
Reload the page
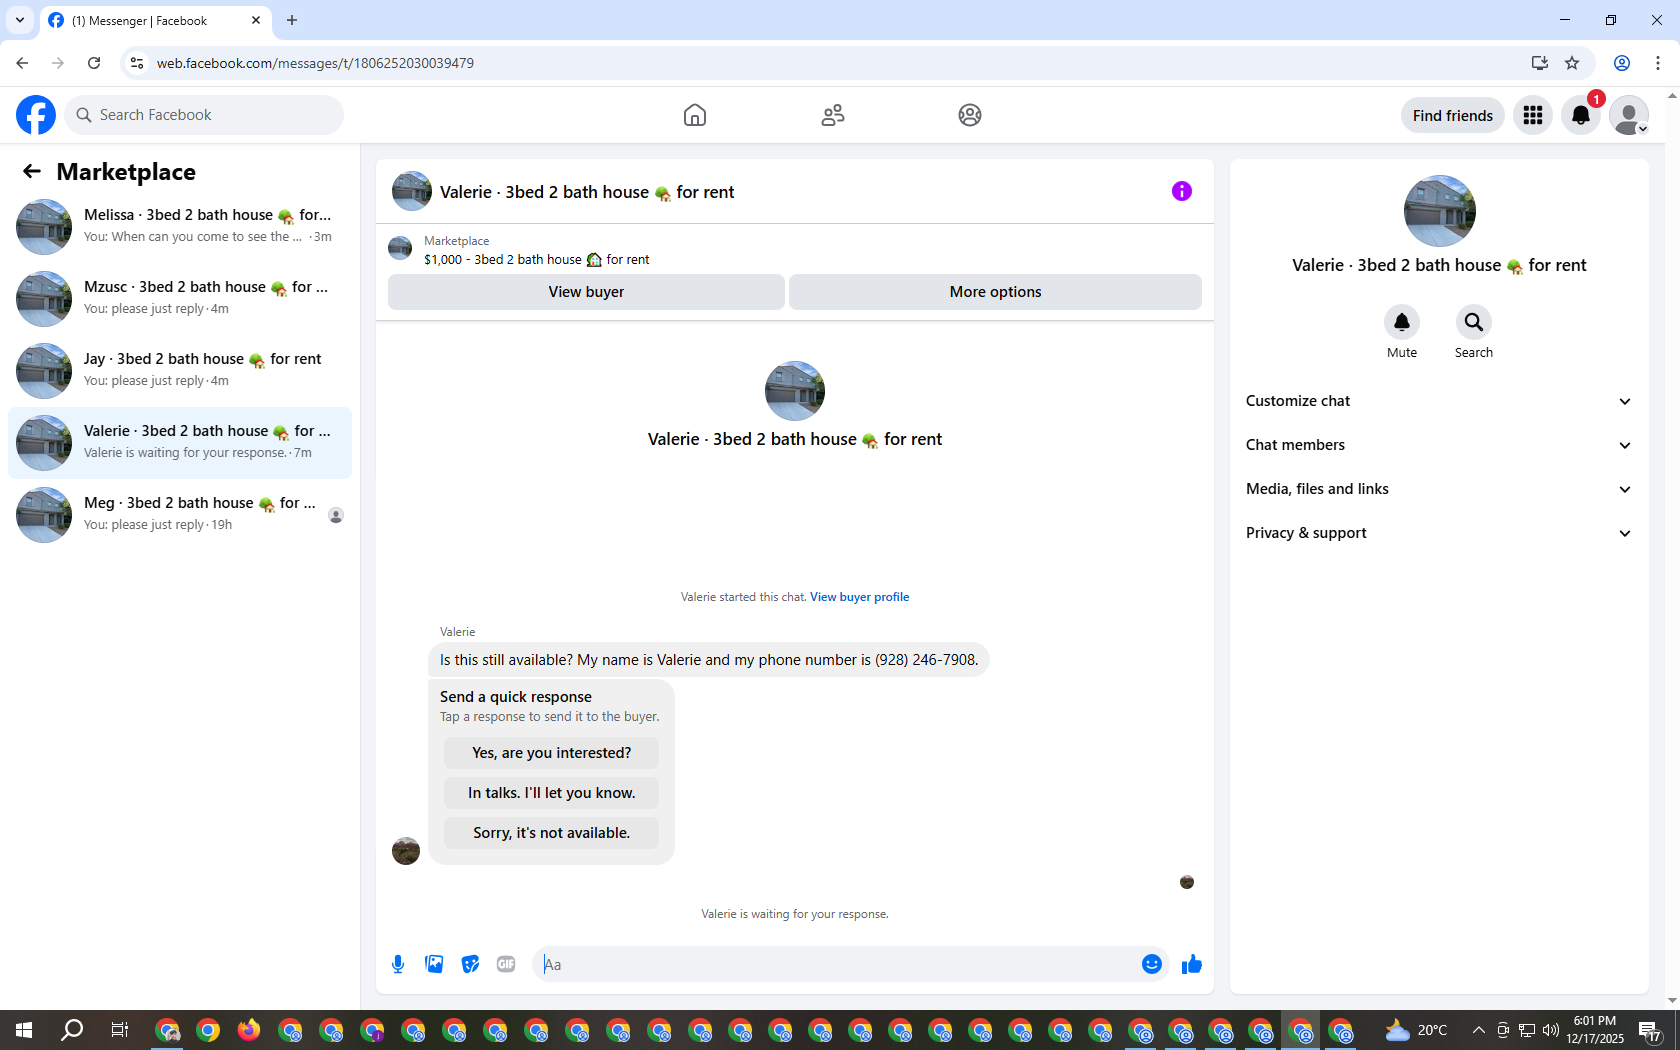pyautogui.click(x=94, y=63)
